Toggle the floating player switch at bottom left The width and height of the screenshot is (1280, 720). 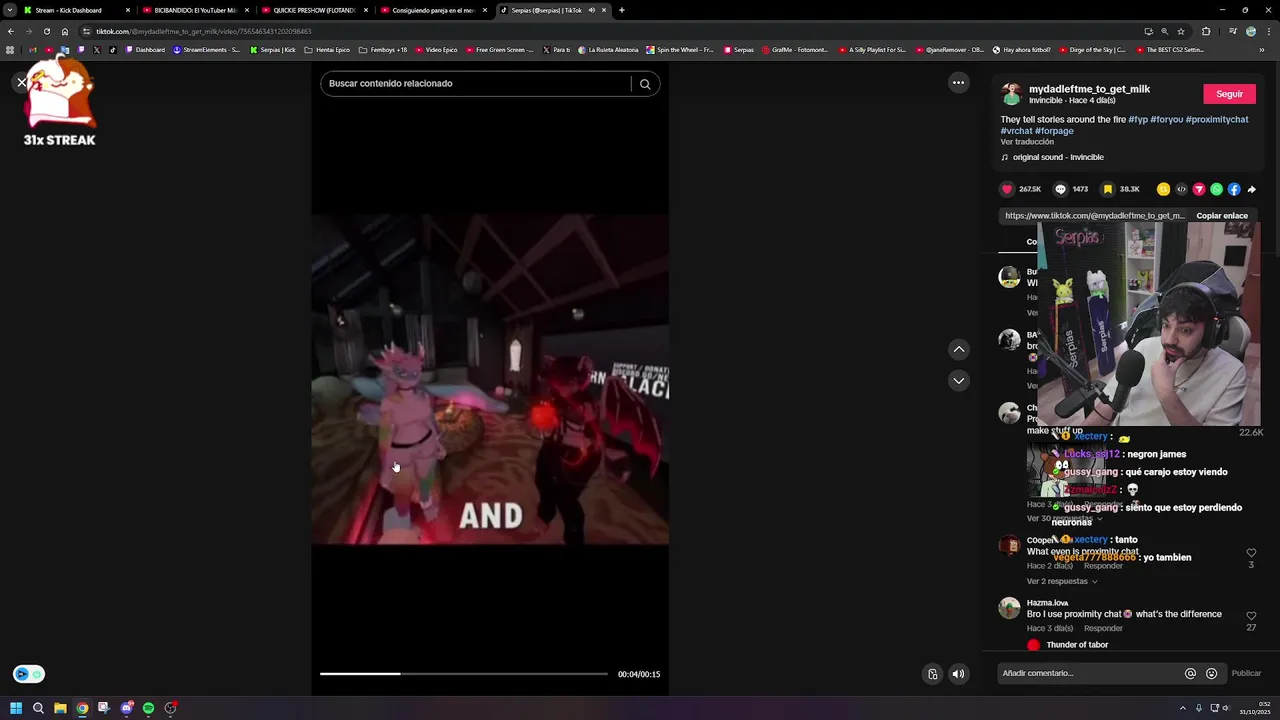pyautogui.click(x=29, y=674)
